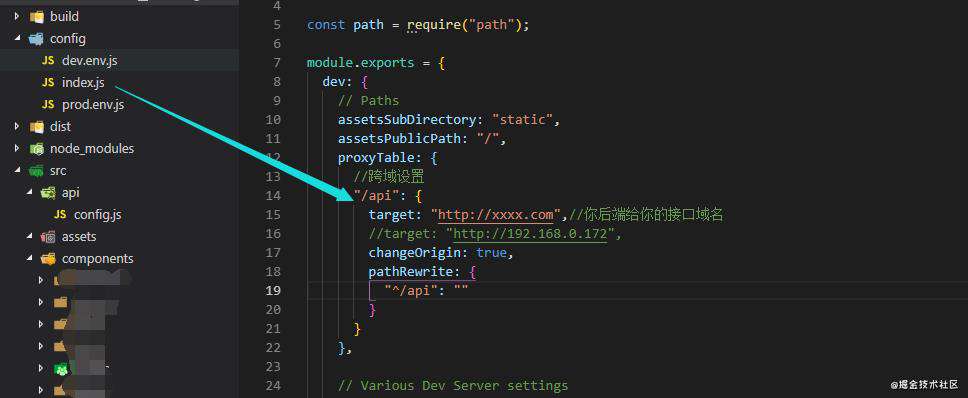Click line number 7 in gutter

(x=277, y=63)
